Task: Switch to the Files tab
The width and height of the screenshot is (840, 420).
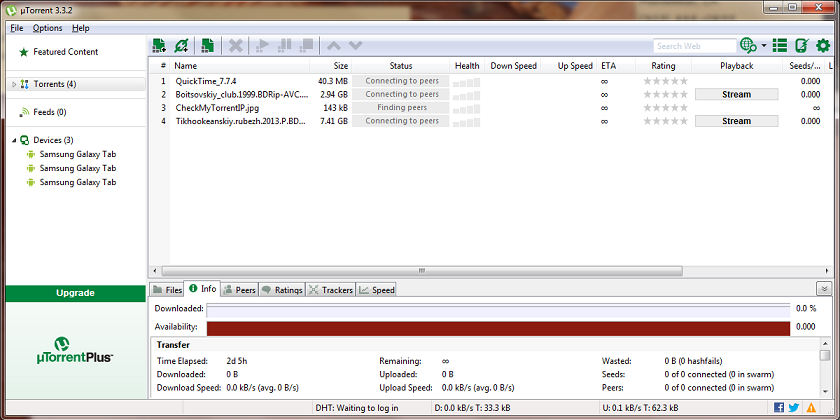Action: click(x=167, y=290)
